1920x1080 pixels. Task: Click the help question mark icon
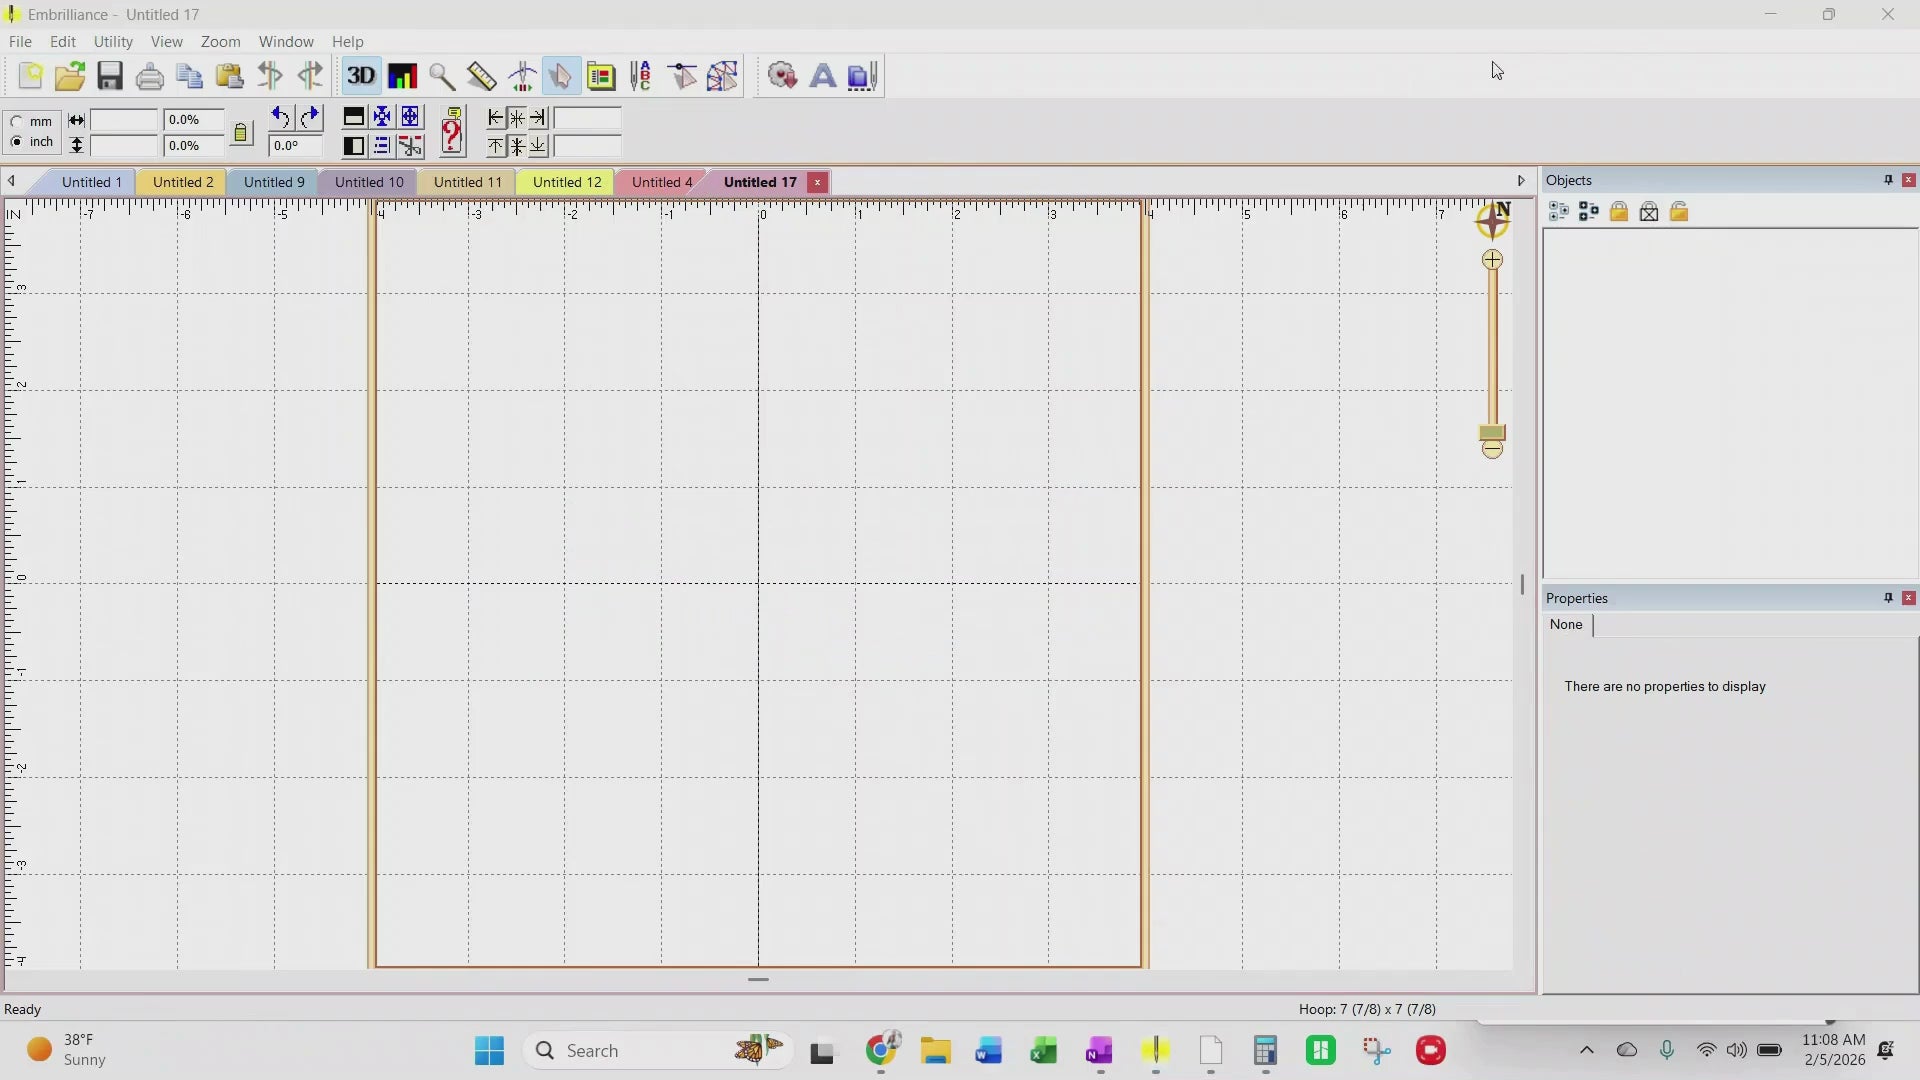coord(452,132)
